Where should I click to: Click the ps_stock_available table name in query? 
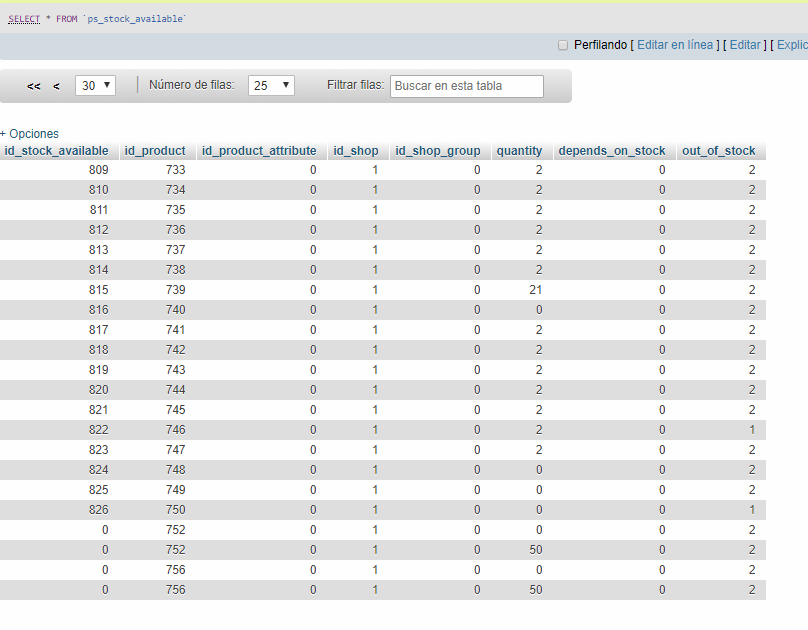click(136, 19)
